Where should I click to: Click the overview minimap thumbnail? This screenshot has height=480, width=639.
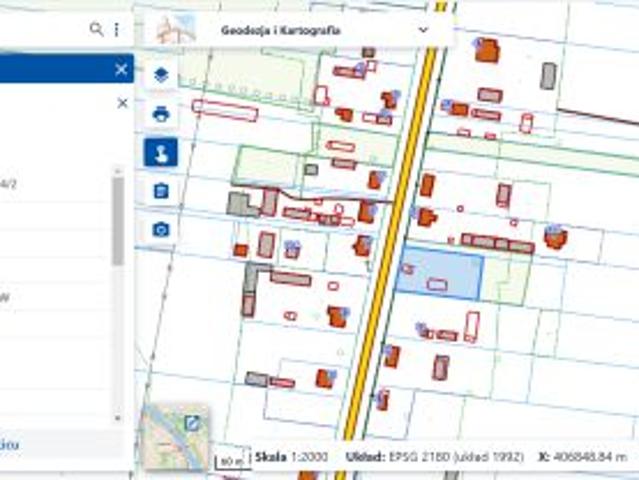coord(170,440)
